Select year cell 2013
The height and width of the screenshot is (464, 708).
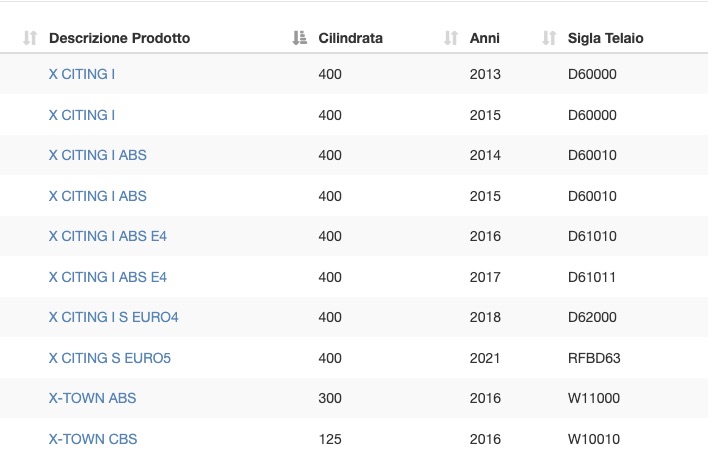485,74
